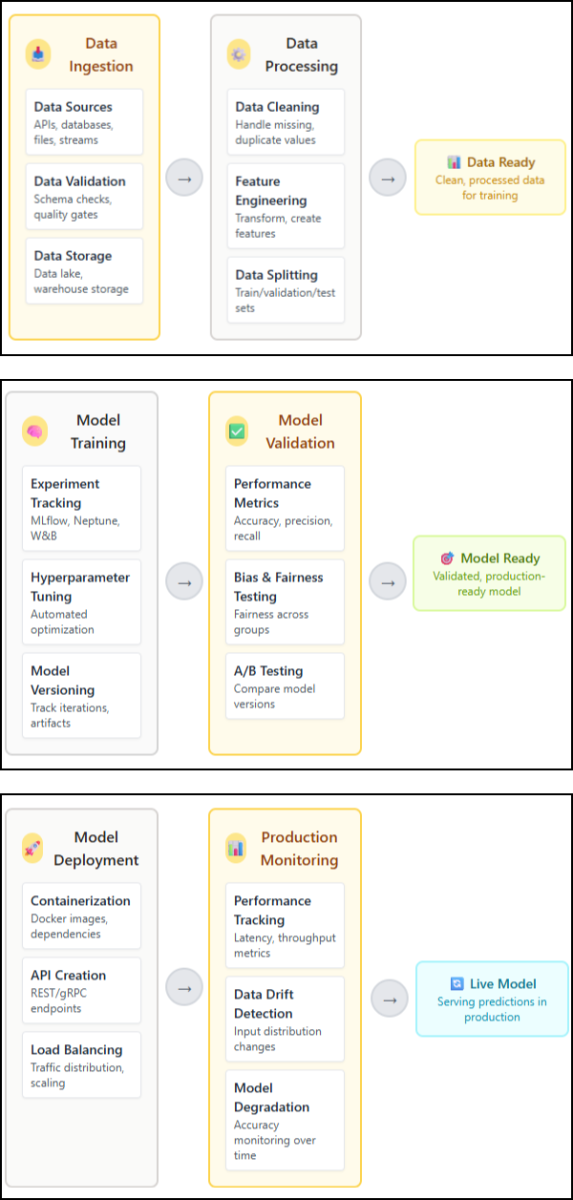Click the Data Processing gear icon
The height and width of the screenshot is (1200, 573).
point(239,55)
